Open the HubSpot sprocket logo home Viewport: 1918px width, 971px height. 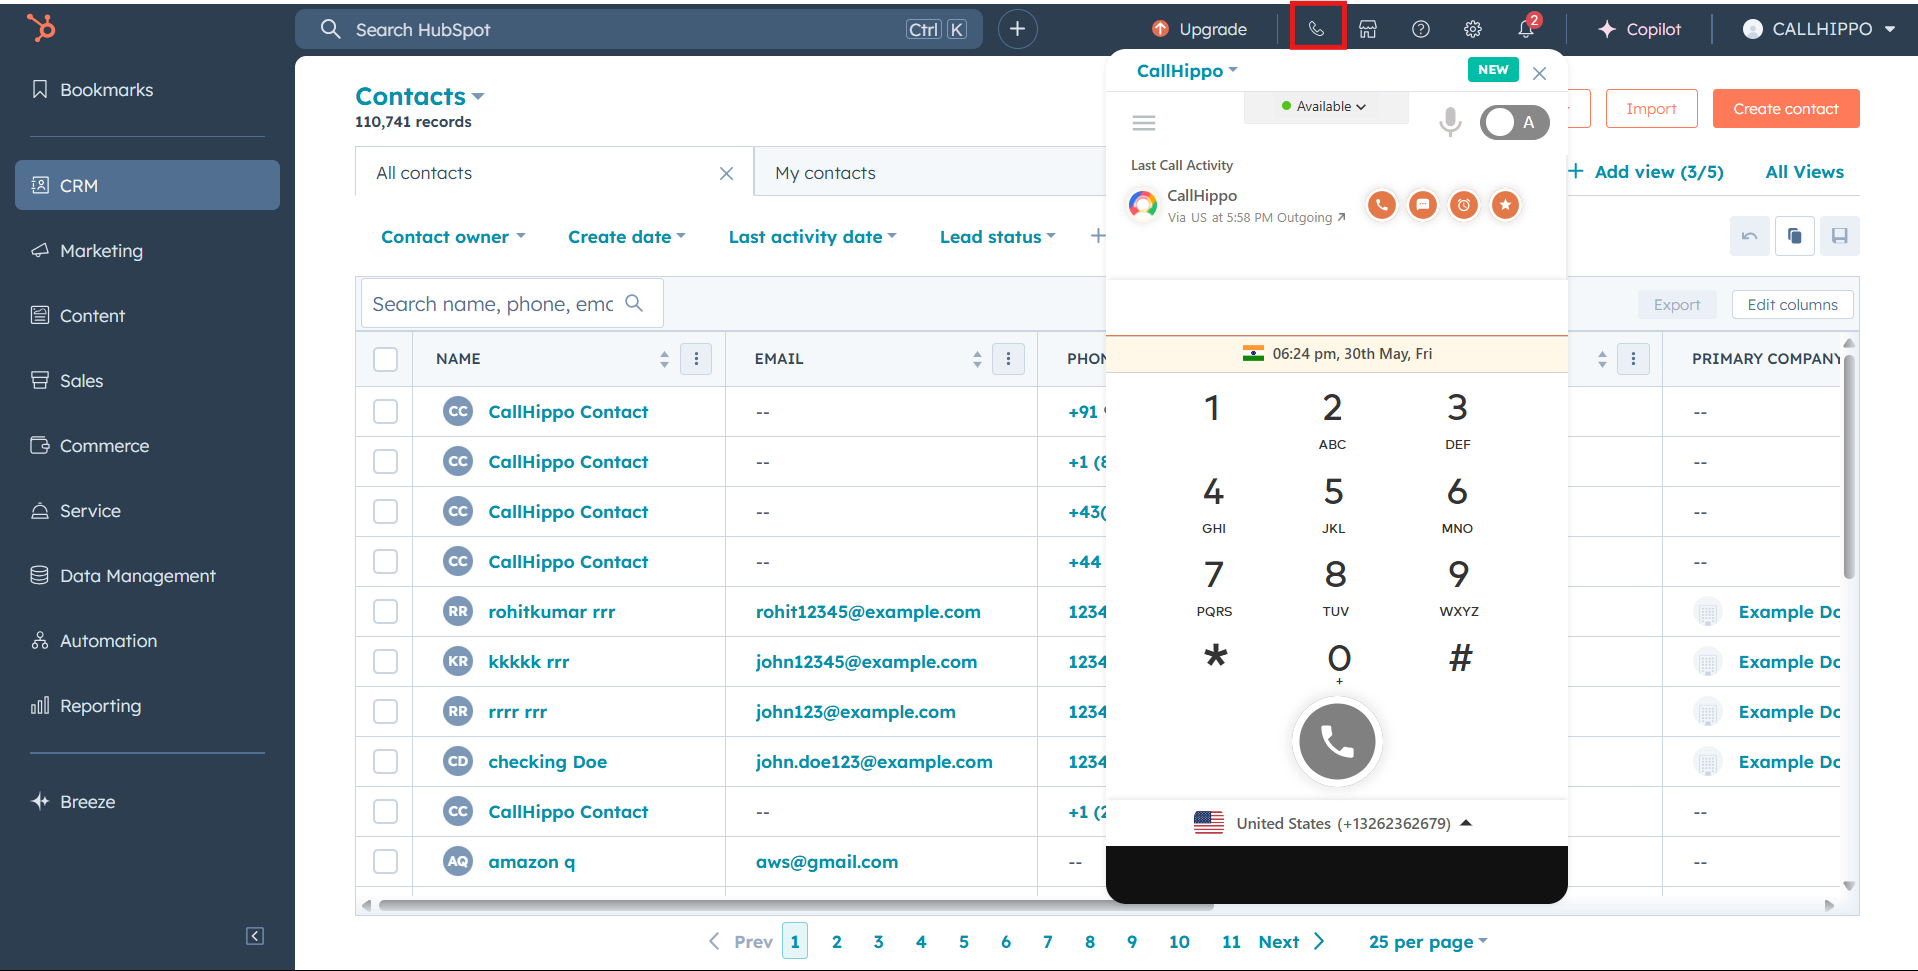(x=41, y=27)
